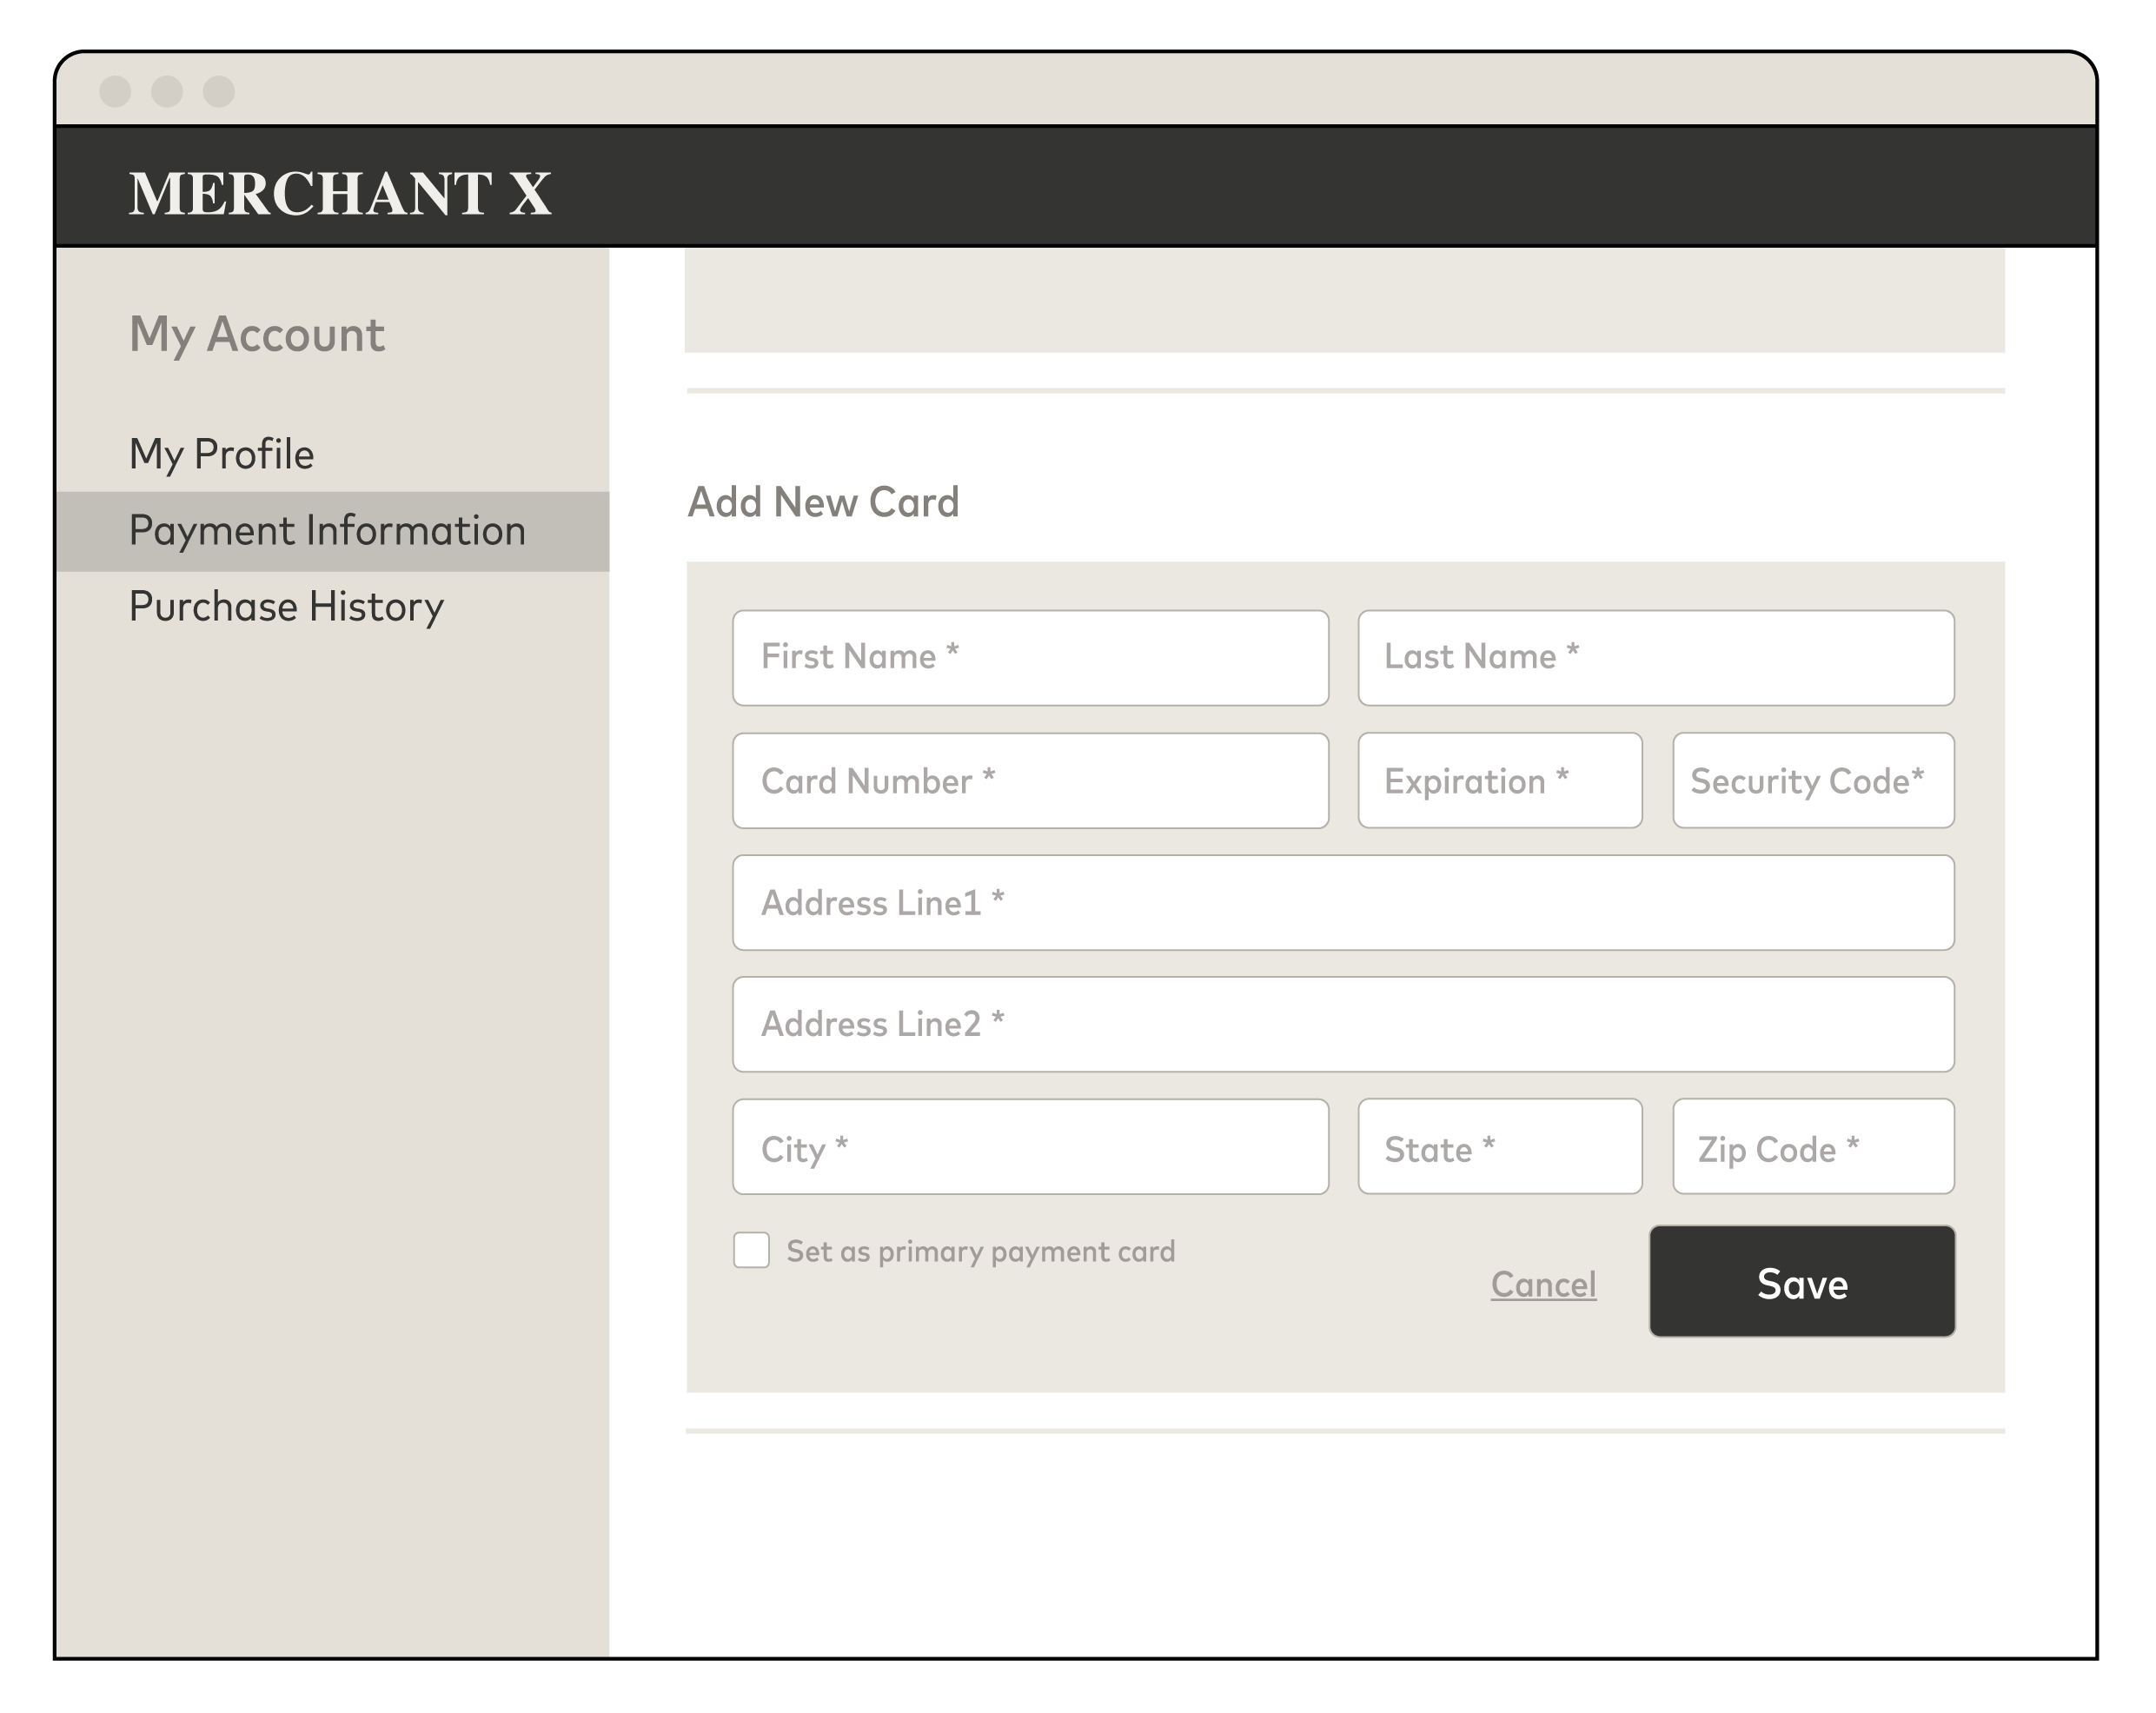2156x1713 pixels.
Task: Select the Zip Code field
Action: point(1812,1147)
